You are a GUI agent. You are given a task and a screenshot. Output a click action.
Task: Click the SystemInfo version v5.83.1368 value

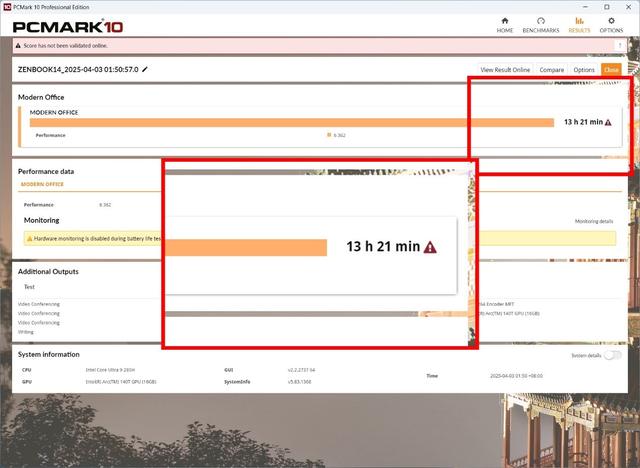point(299,382)
